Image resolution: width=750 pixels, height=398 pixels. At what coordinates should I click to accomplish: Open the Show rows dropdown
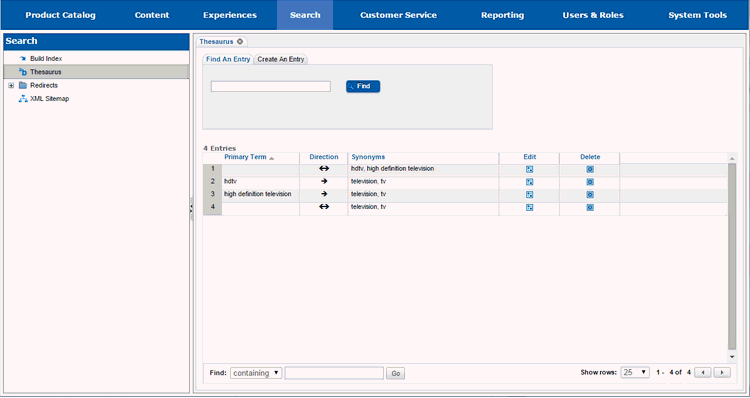635,372
